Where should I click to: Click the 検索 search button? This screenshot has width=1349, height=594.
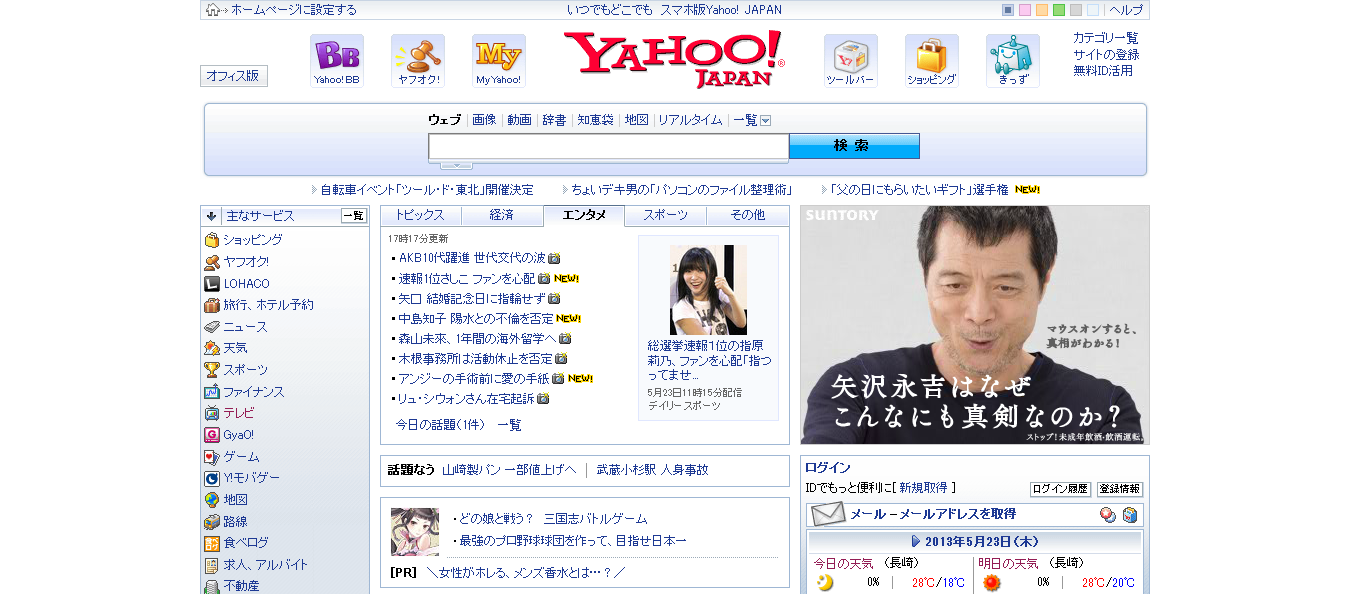[x=854, y=146]
